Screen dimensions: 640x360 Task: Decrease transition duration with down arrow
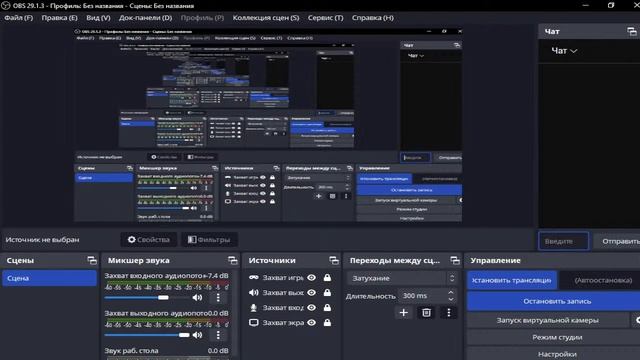[451, 299]
